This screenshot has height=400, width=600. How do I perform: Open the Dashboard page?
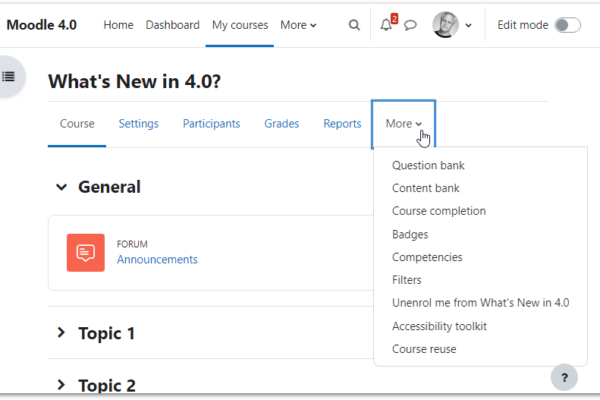(x=172, y=25)
